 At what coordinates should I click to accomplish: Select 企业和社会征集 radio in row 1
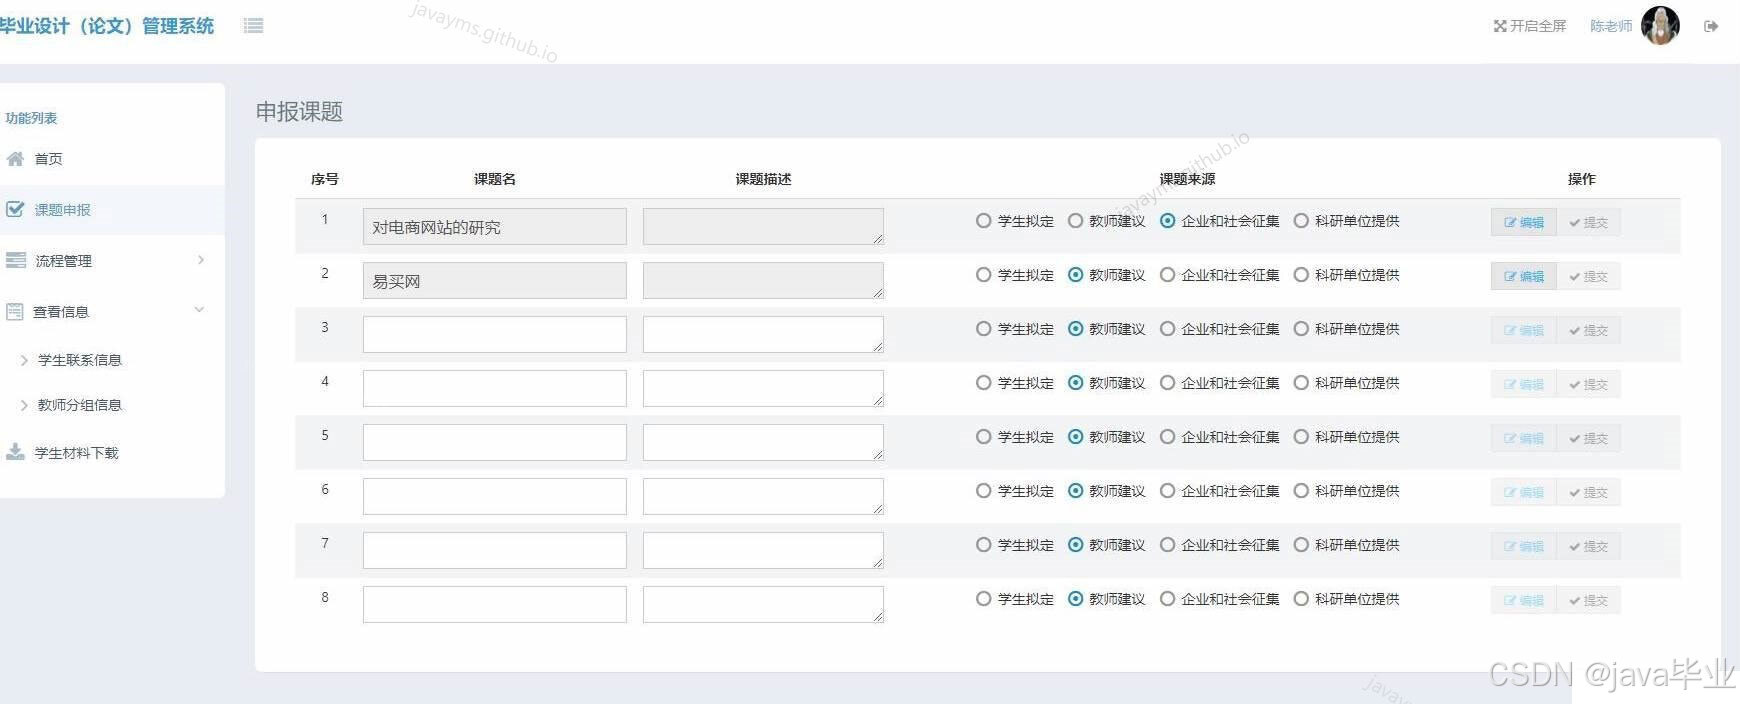1168,221
